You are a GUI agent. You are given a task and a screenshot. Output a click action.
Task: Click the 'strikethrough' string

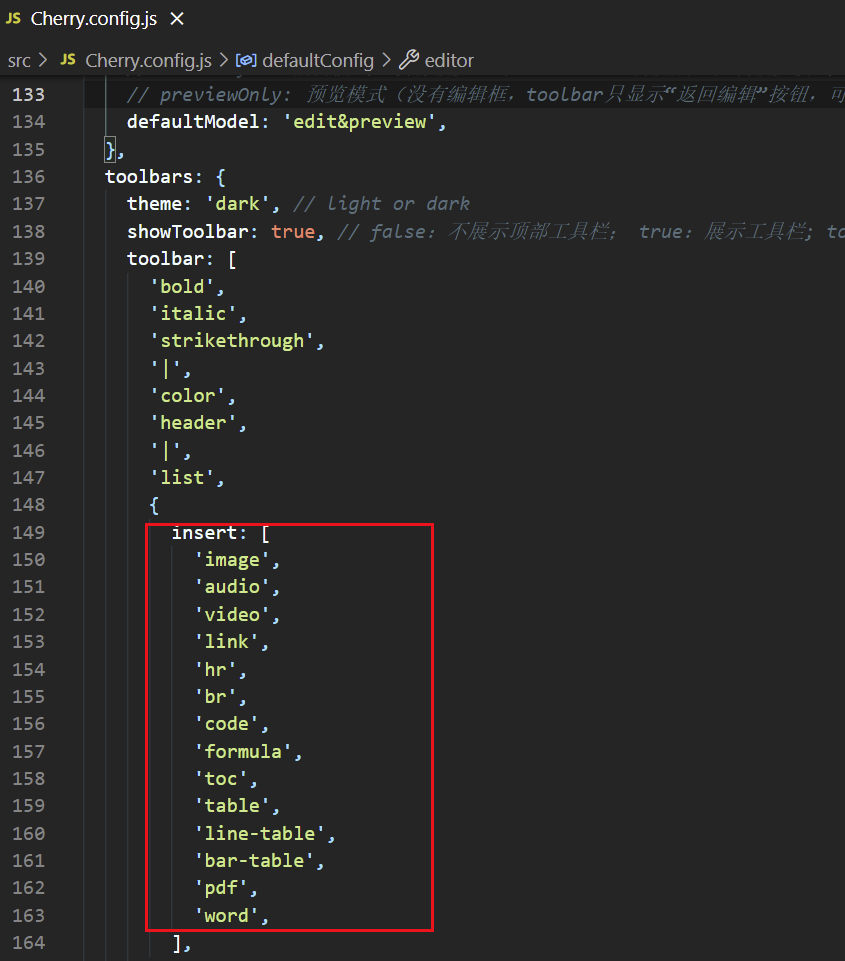tap(232, 341)
